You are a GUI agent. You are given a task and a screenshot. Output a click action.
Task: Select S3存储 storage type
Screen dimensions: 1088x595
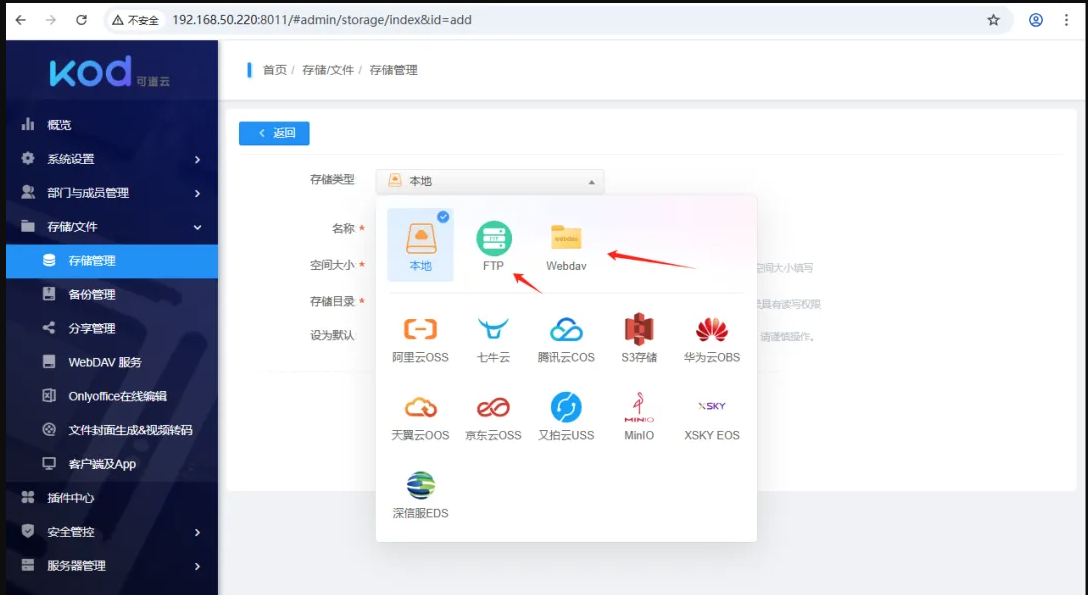(639, 338)
